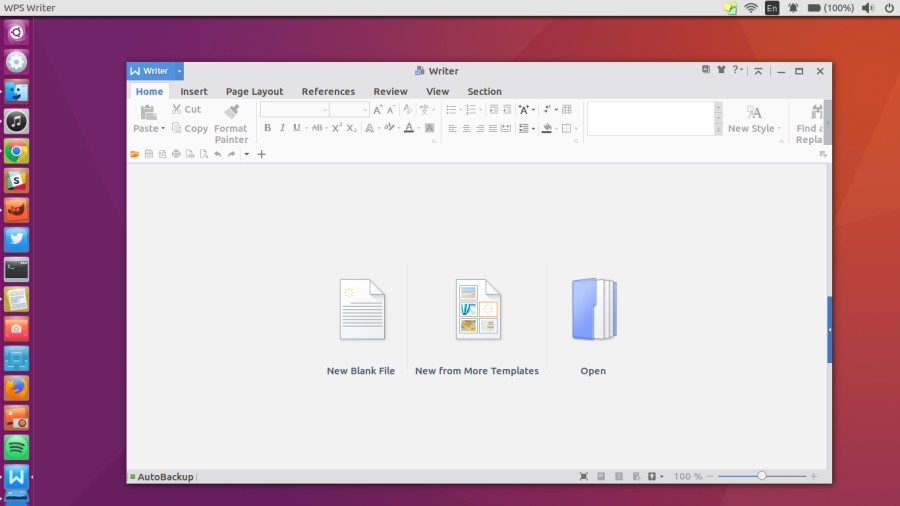Click the Shrink Font icon

coord(391,110)
